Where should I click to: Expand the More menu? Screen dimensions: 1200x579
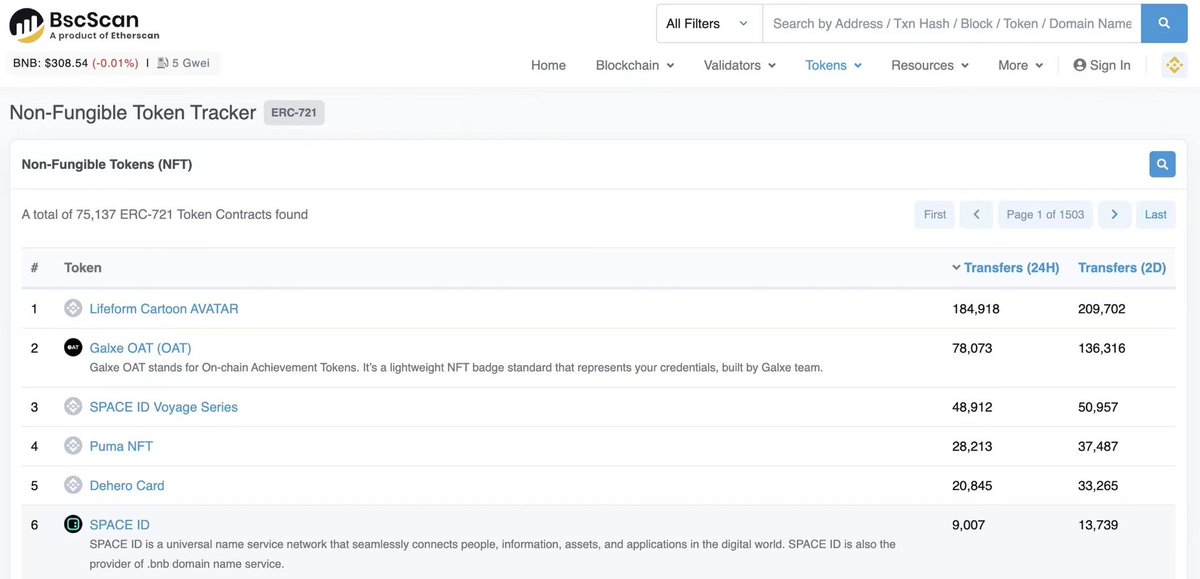(1020, 65)
